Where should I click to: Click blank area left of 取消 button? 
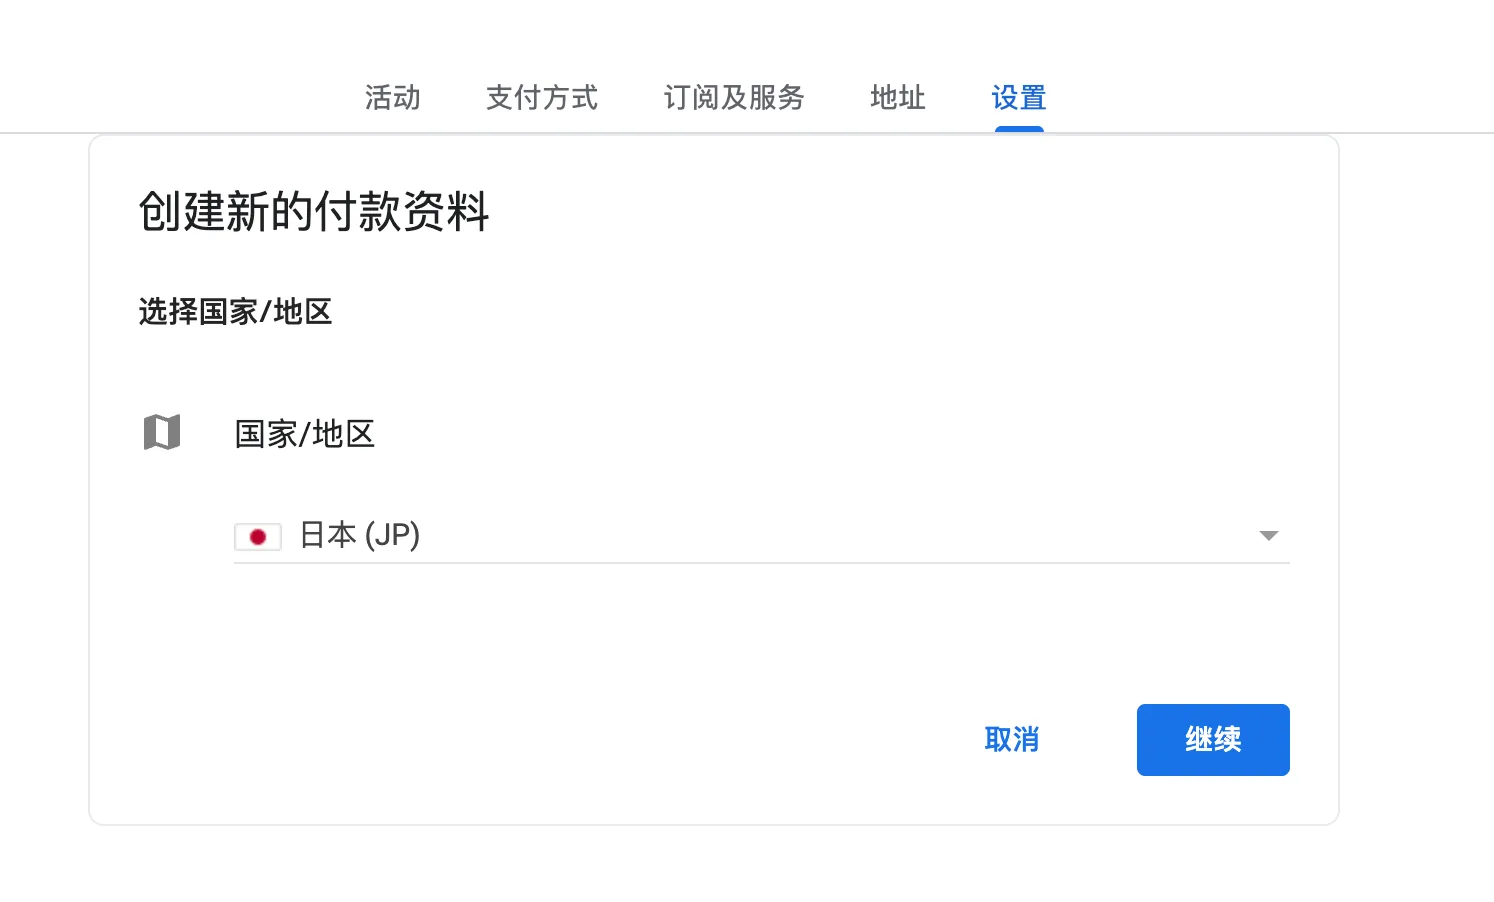[700, 740]
